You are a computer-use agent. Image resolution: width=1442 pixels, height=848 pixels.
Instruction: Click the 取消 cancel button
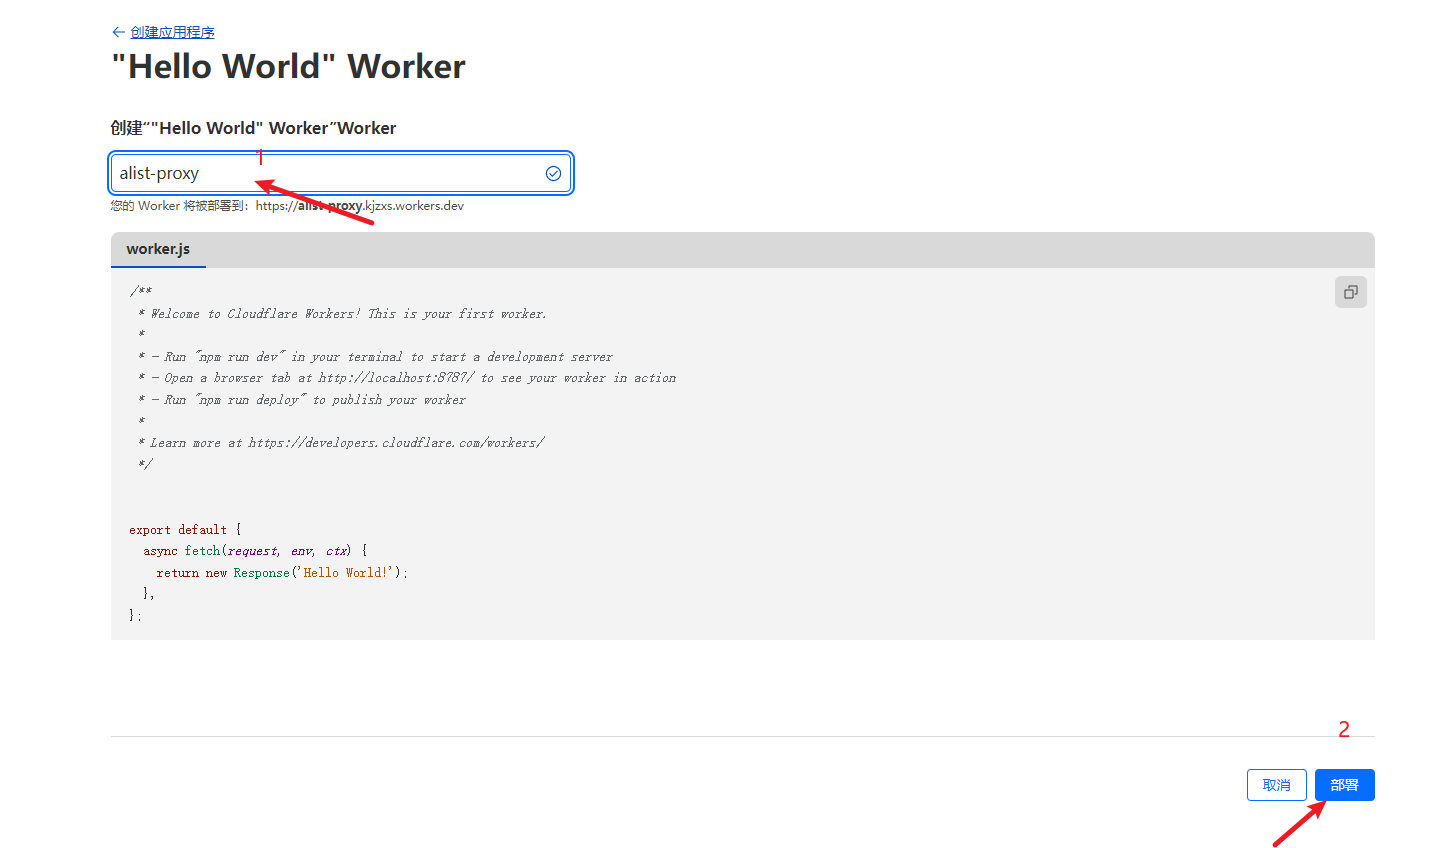pos(1277,785)
